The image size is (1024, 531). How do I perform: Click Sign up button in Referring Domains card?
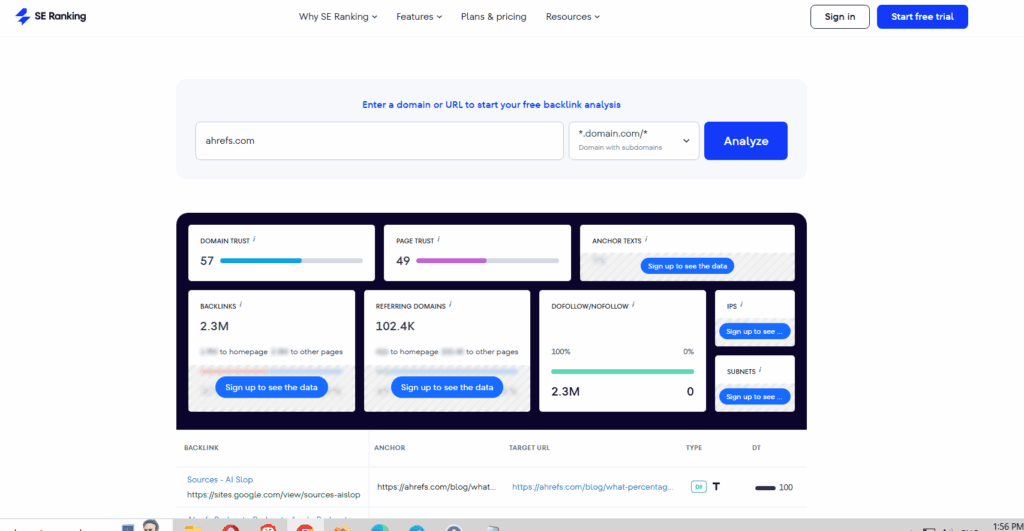coord(447,387)
